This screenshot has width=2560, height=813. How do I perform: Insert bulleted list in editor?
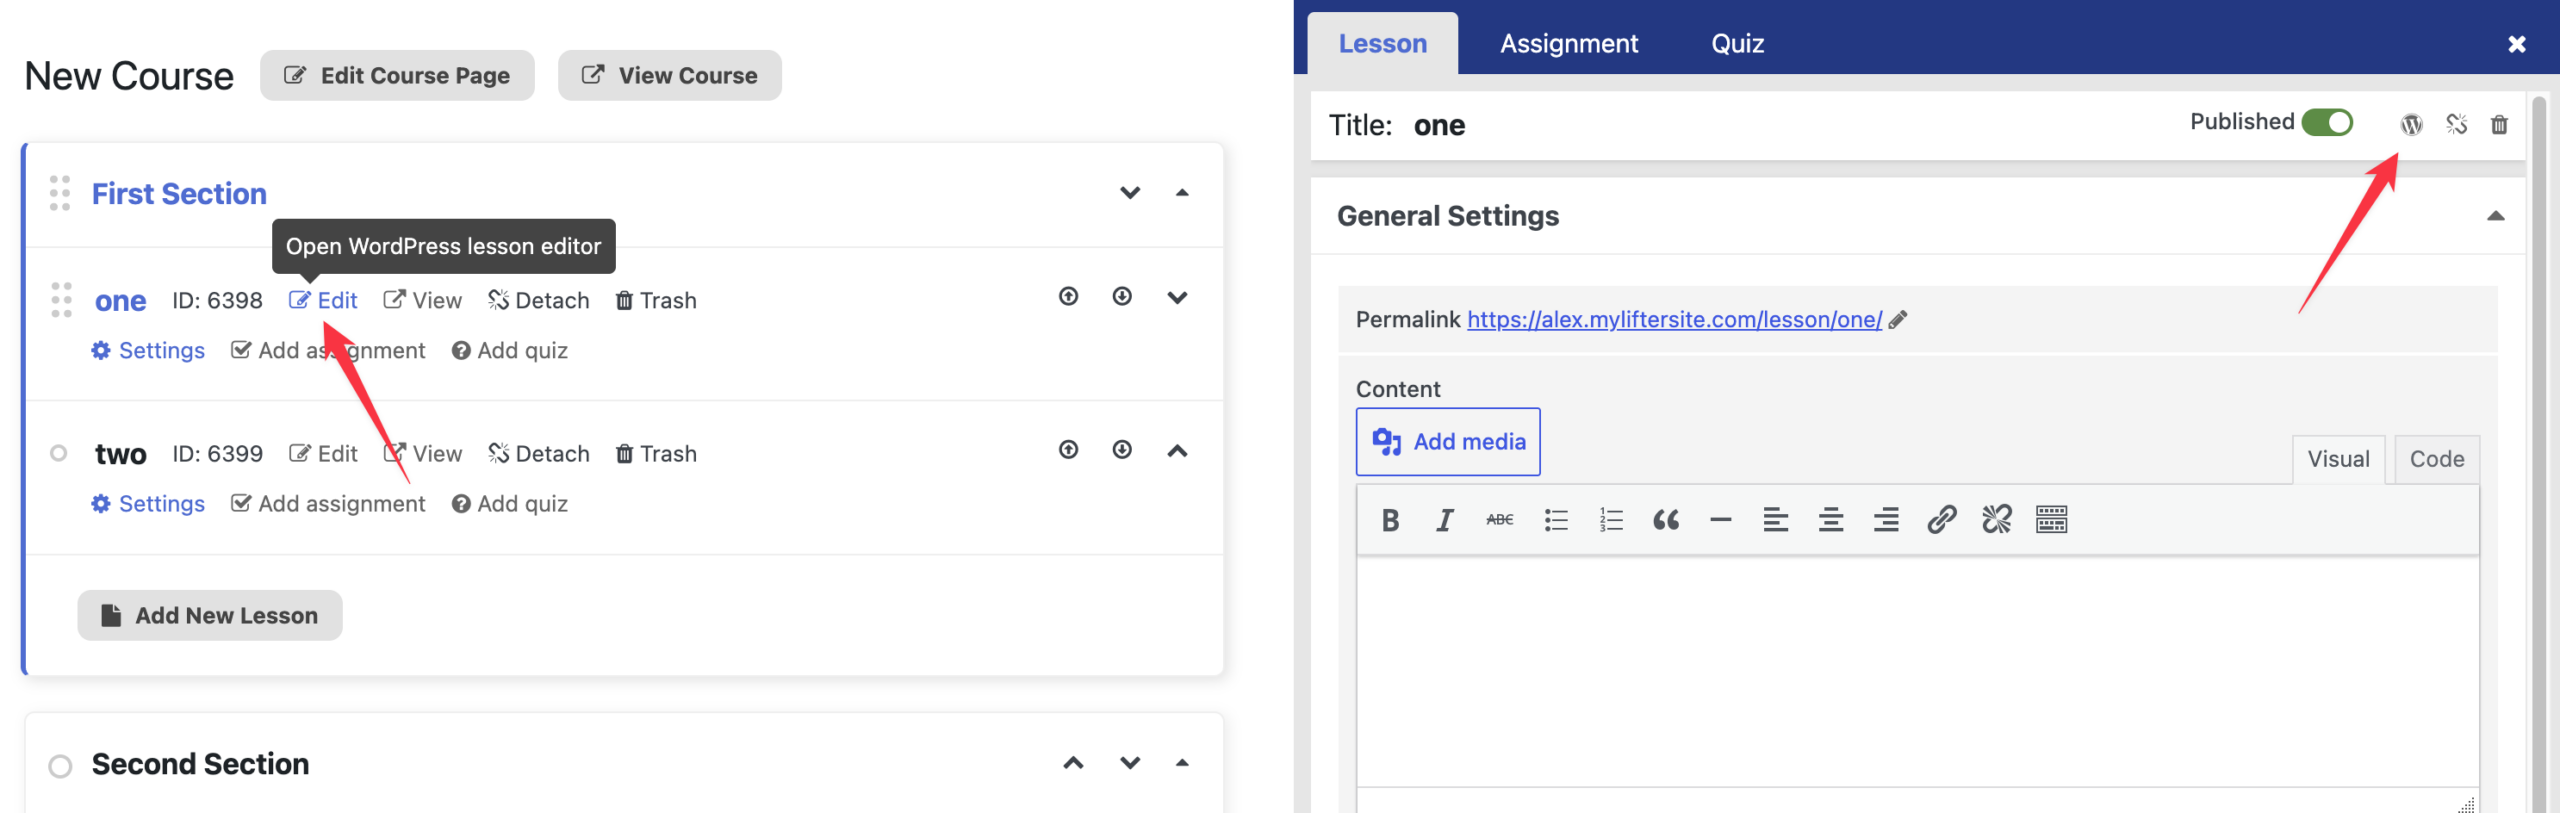click(x=1555, y=520)
